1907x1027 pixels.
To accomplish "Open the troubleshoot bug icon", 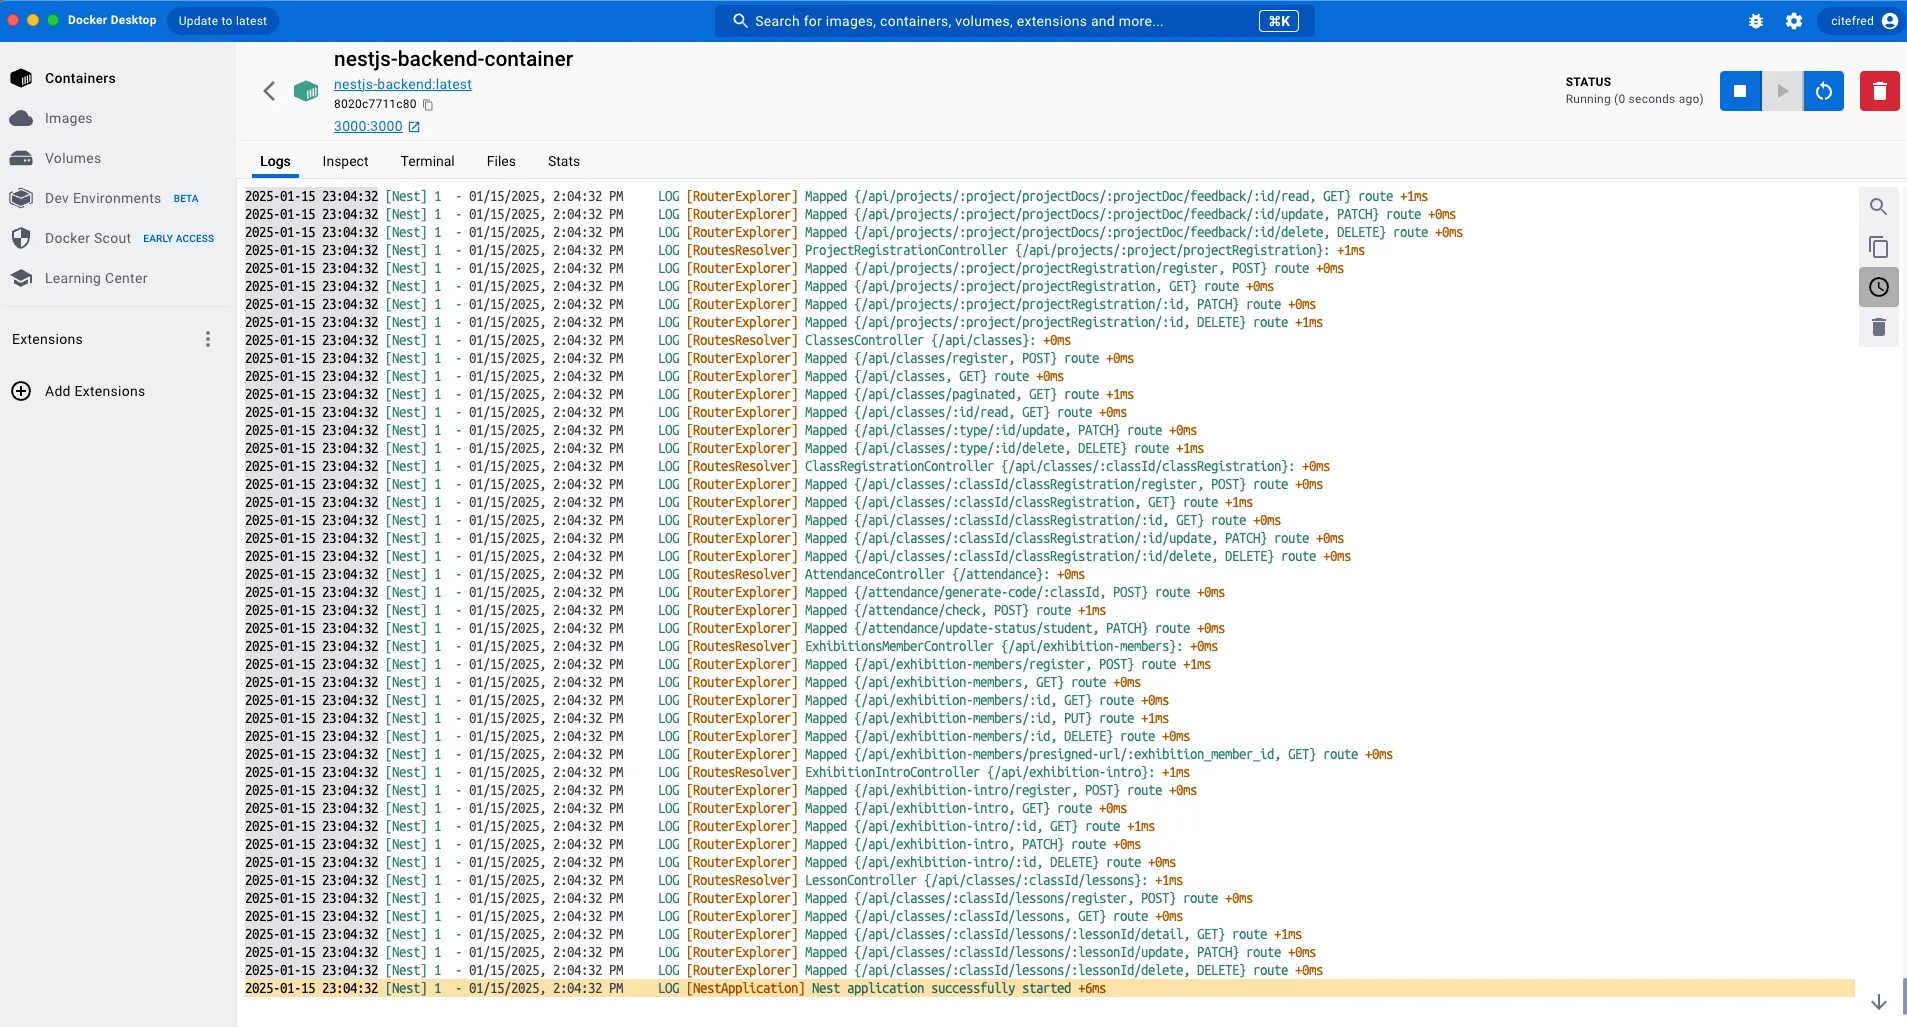I will pyautogui.click(x=1756, y=21).
